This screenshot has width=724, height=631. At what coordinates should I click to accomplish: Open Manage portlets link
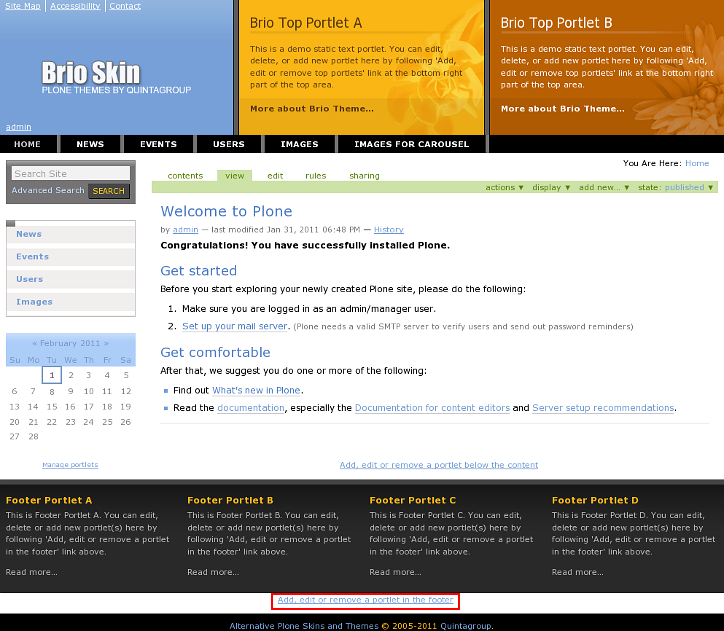[x=70, y=465]
